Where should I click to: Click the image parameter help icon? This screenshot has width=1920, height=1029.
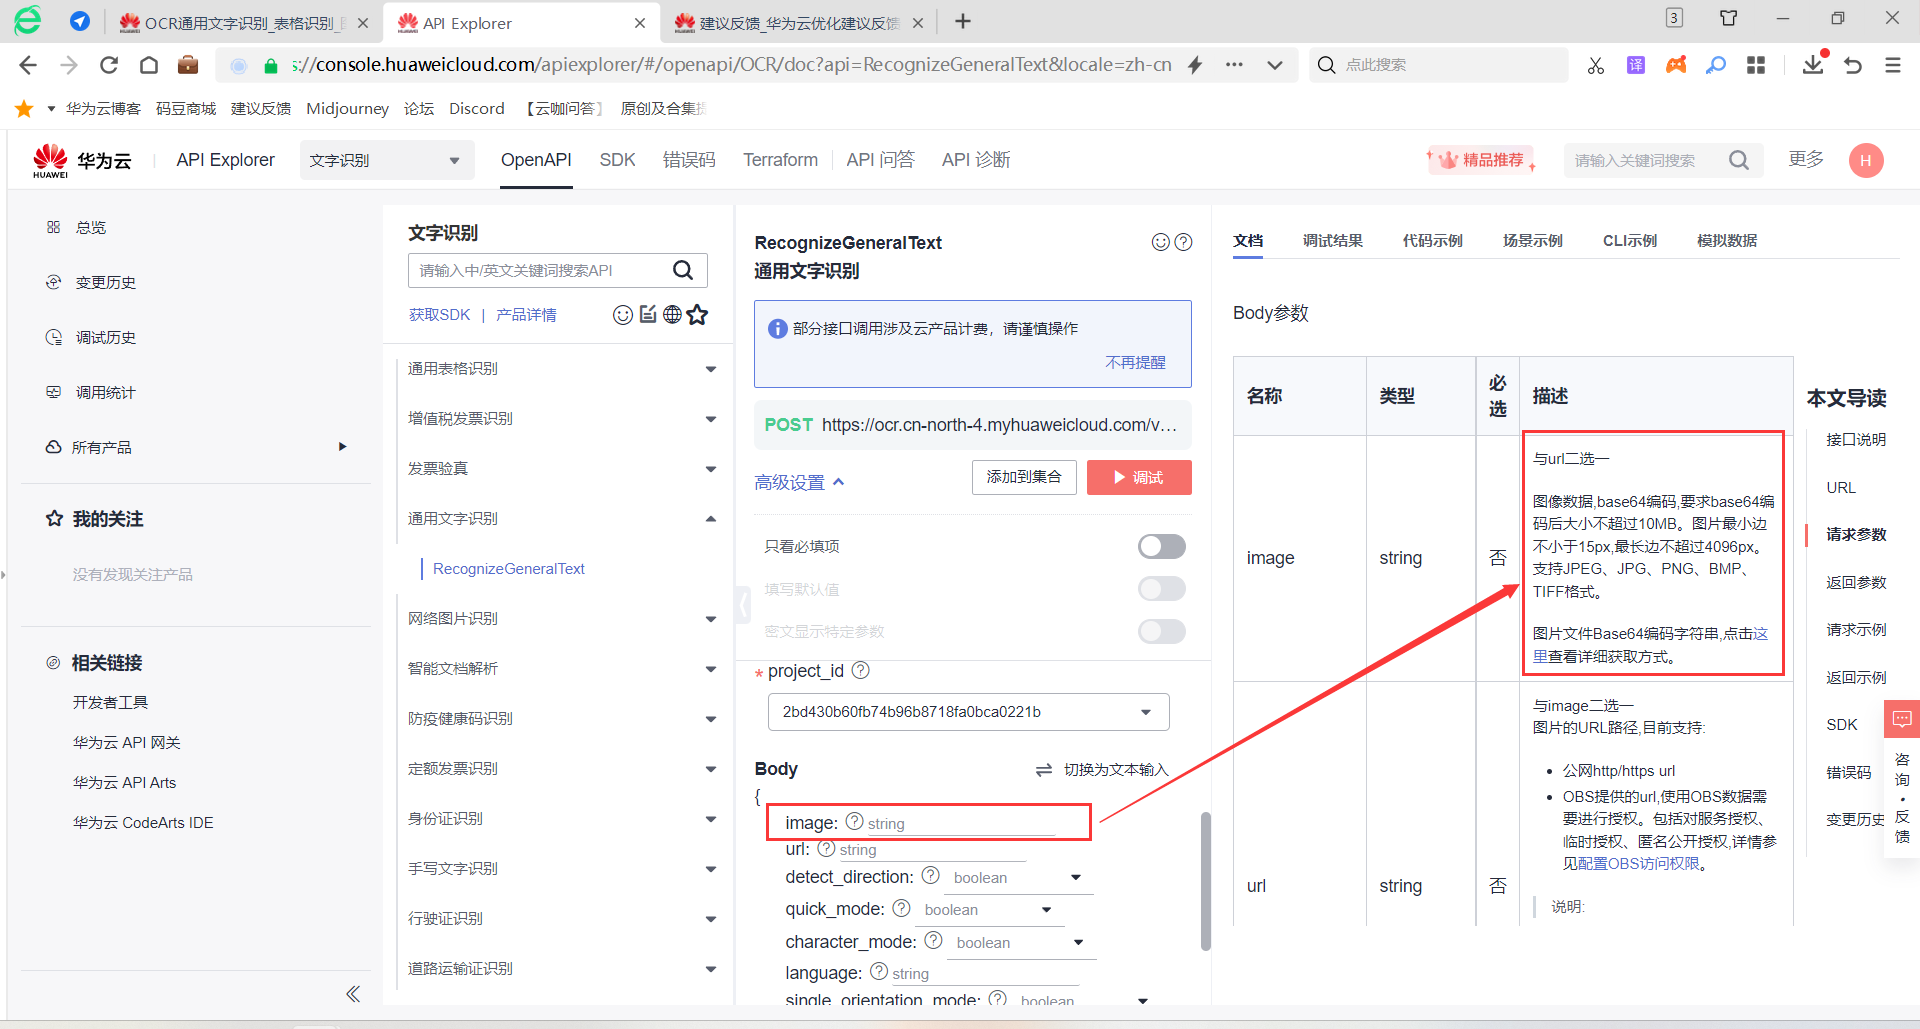(854, 821)
